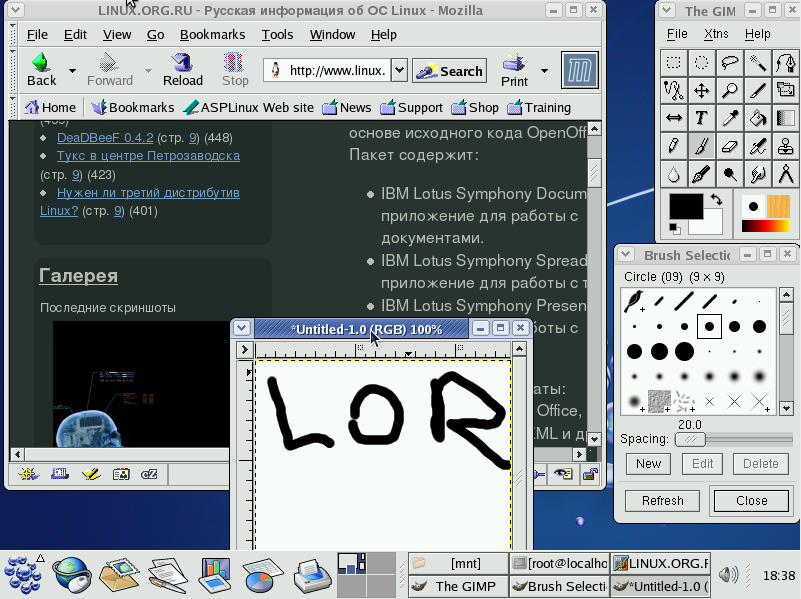The height and width of the screenshot is (599, 801).
Task: Open Untitled image window menu arrow
Action: pos(242,328)
